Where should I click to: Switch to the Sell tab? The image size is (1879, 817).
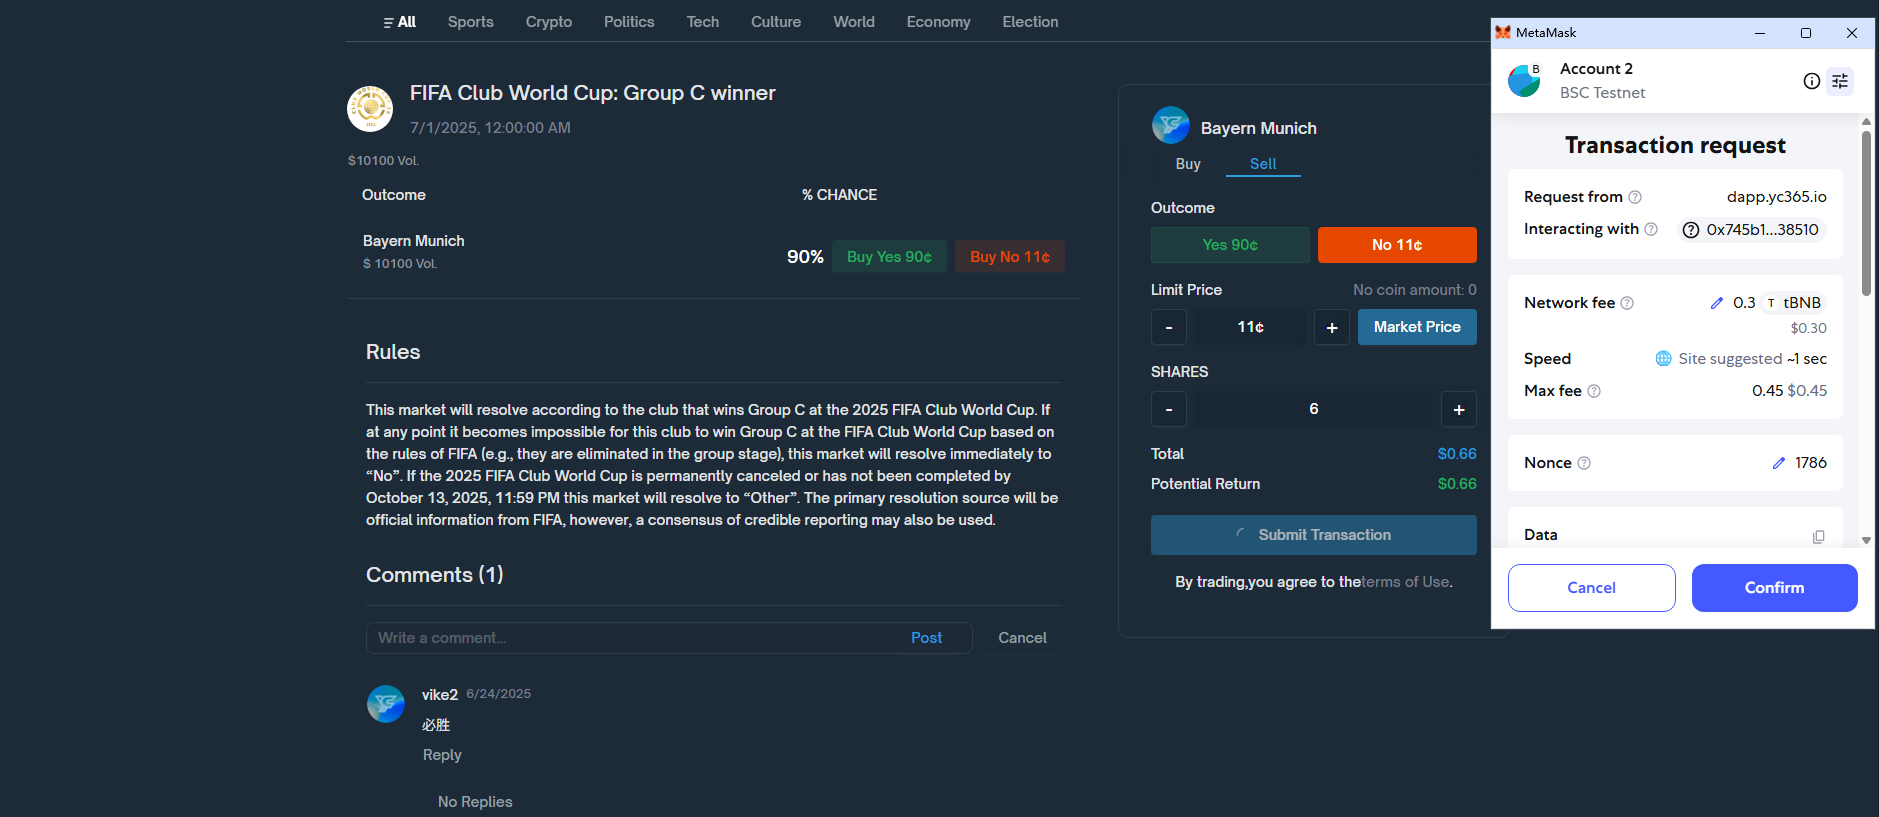[x=1263, y=164]
